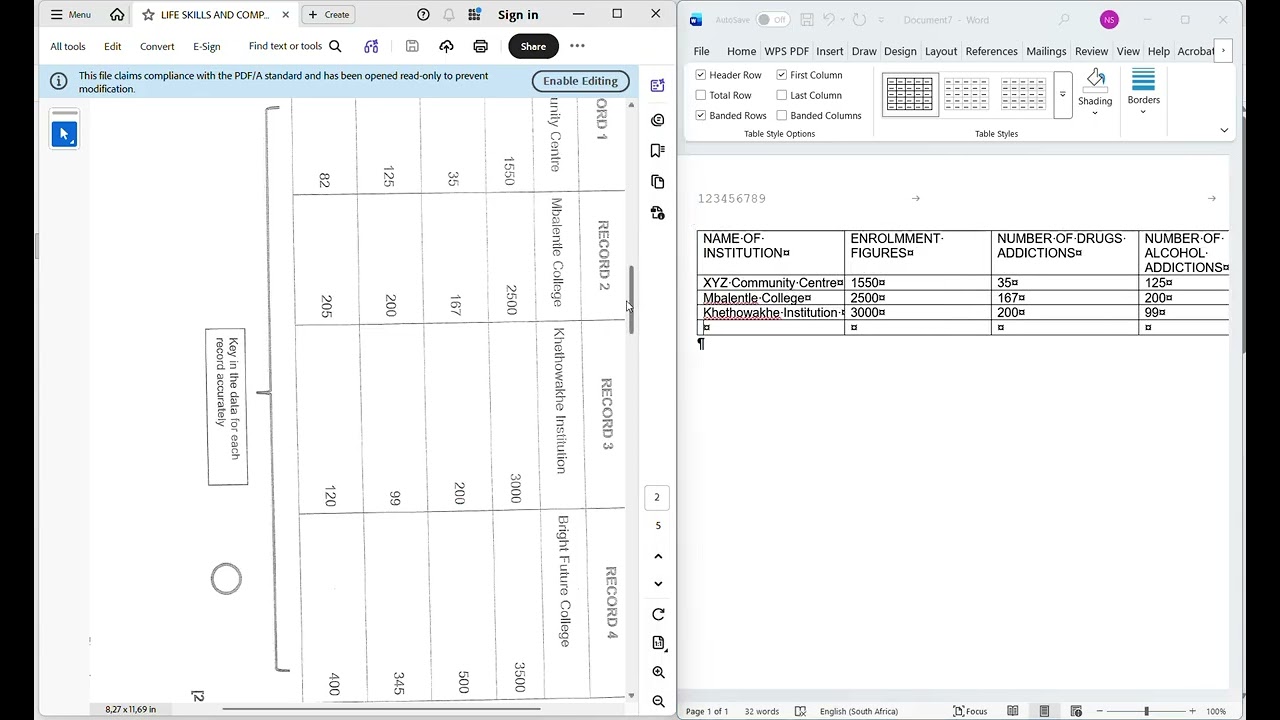Open the page thumbnails panel in Acrobat sidebar
The image size is (1280, 720).
[x=657, y=182]
